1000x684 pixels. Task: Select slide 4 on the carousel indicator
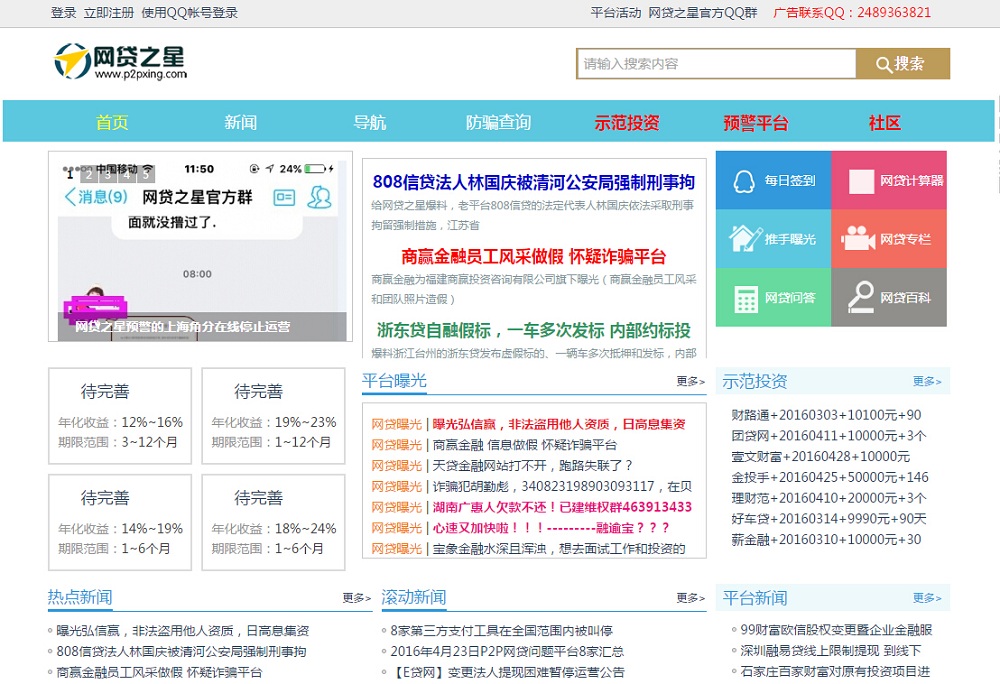coord(127,174)
